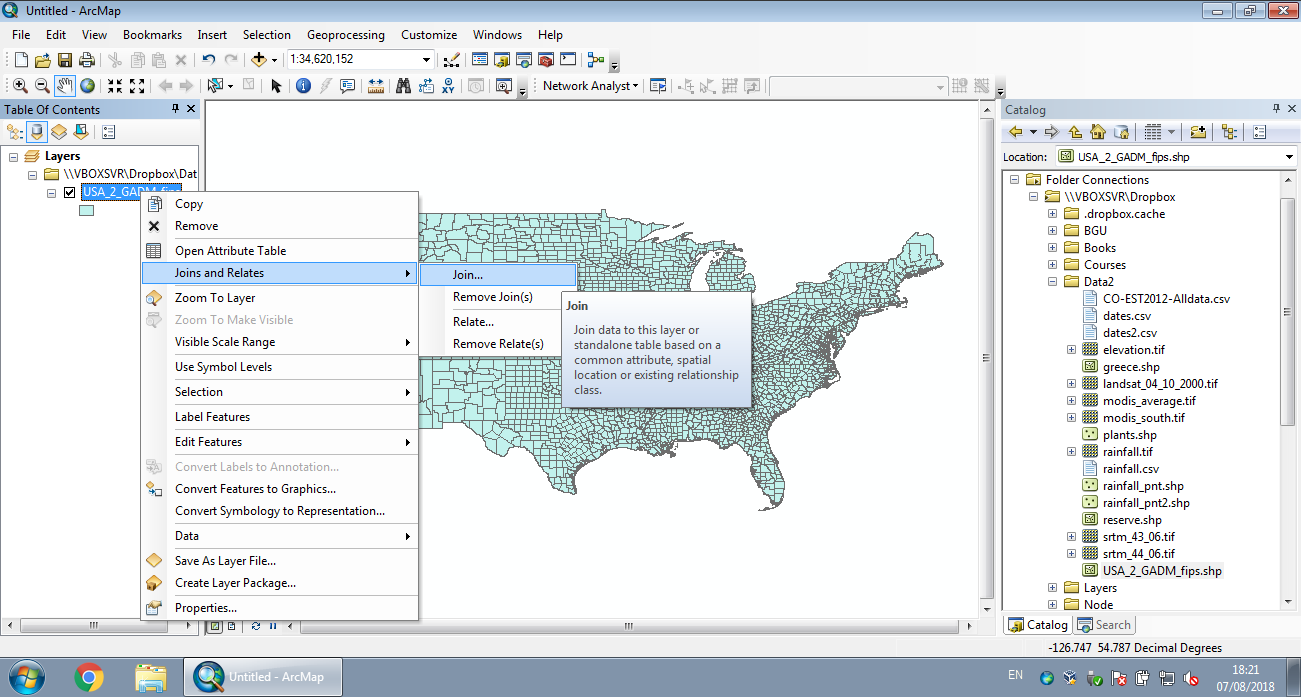The height and width of the screenshot is (697, 1301).
Task: Zoom to Full Extent using the globe icon
Action: pyautogui.click(x=87, y=86)
